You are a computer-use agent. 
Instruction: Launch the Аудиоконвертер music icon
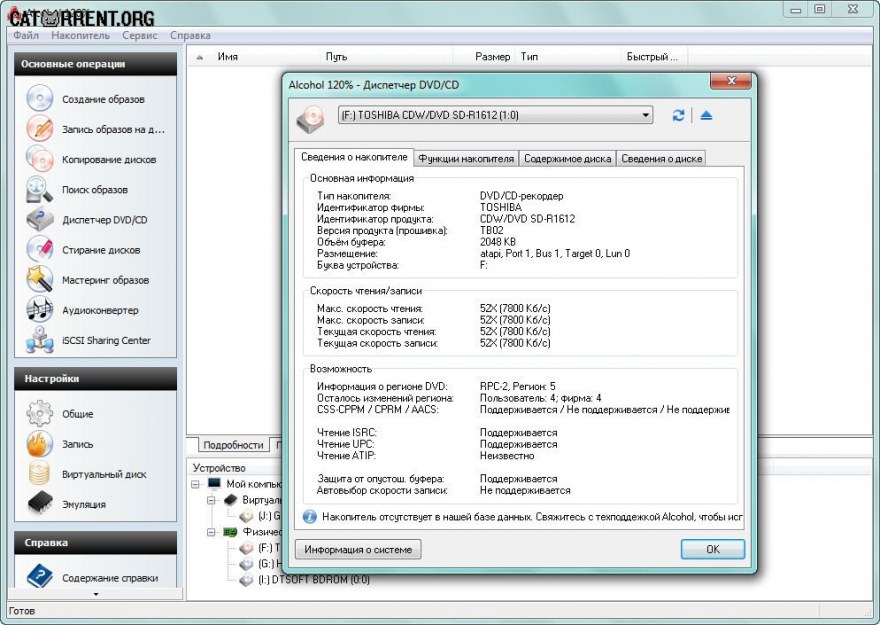39,310
